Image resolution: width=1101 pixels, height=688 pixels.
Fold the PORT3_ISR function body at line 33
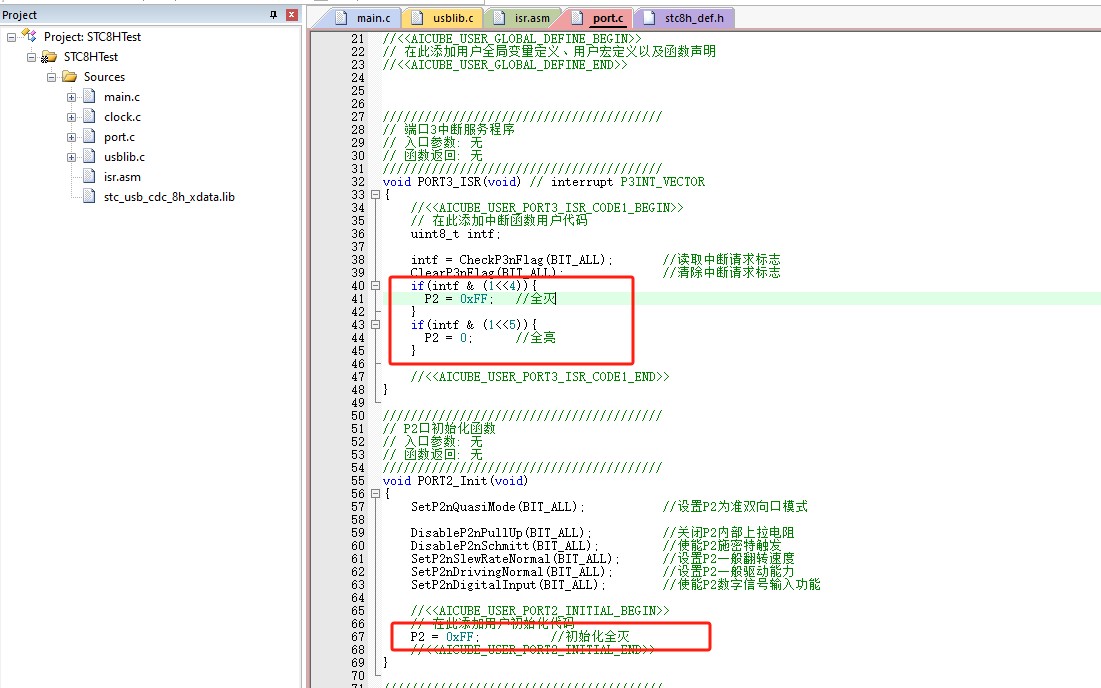375,195
